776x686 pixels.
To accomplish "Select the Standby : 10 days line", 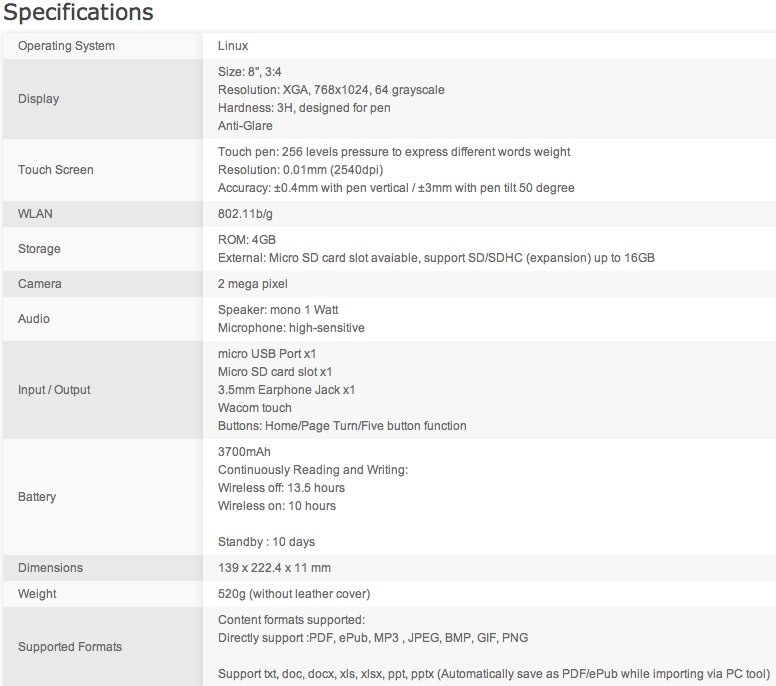I will pyautogui.click(x=266, y=542).
